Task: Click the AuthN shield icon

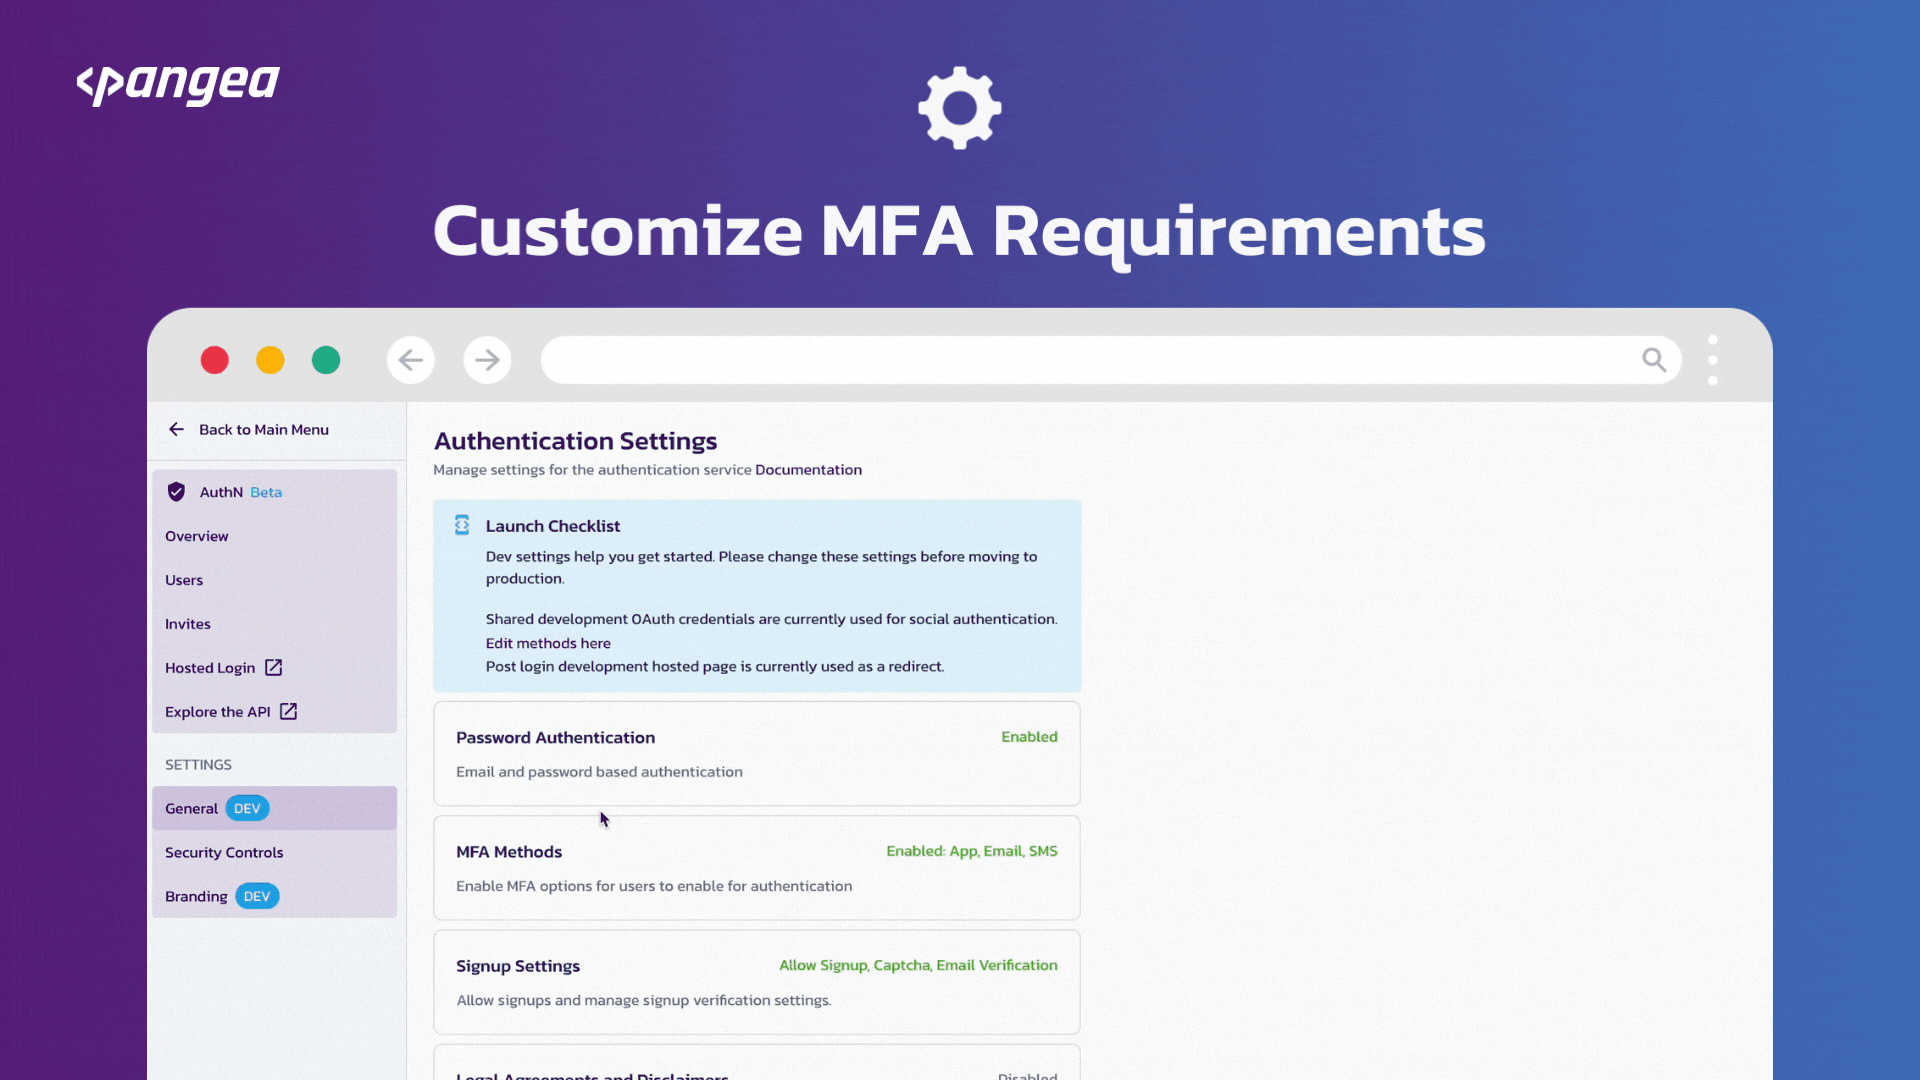Action: (176, 492)
